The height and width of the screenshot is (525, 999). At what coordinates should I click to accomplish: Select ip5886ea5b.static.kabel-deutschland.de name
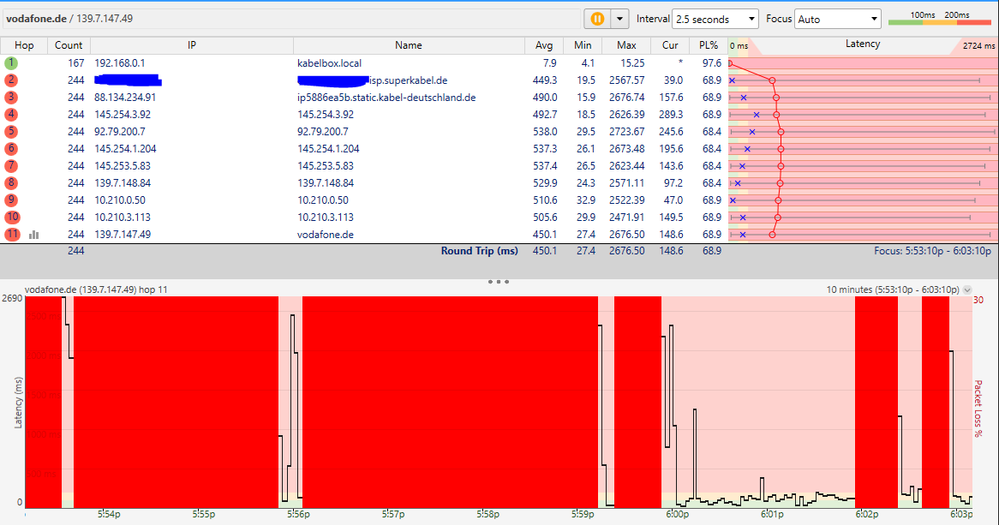[387, 97]
